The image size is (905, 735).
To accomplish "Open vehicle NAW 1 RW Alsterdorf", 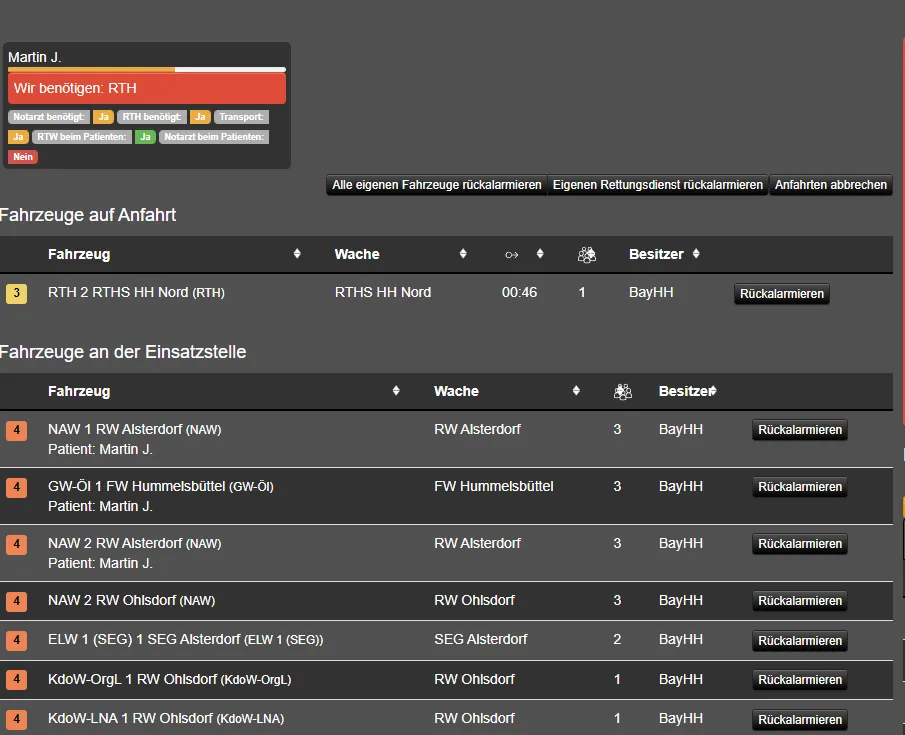I will [115, 430].
